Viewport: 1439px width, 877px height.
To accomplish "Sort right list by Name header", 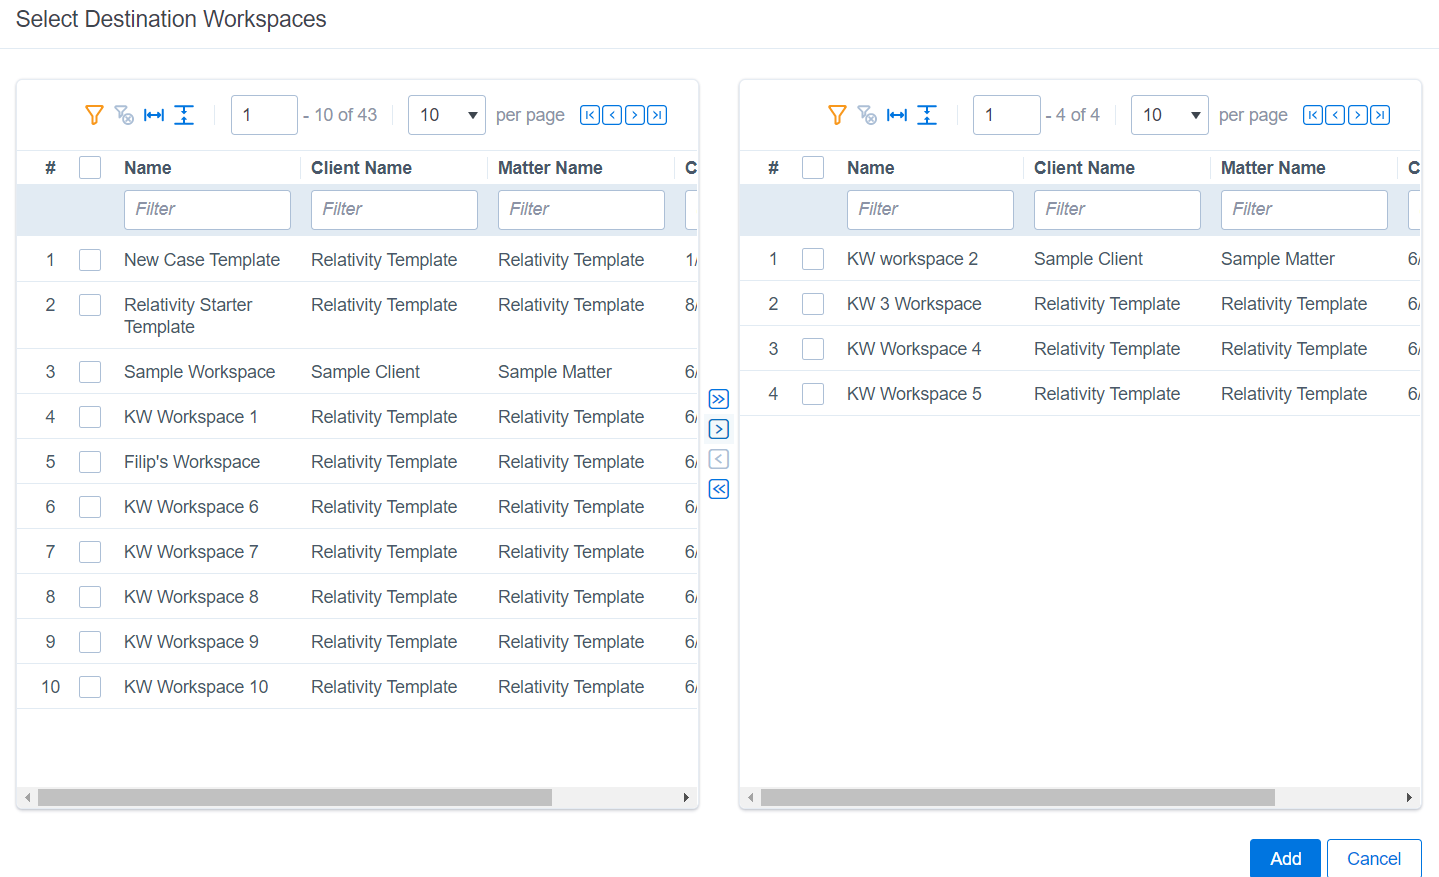I will [870, 168].
